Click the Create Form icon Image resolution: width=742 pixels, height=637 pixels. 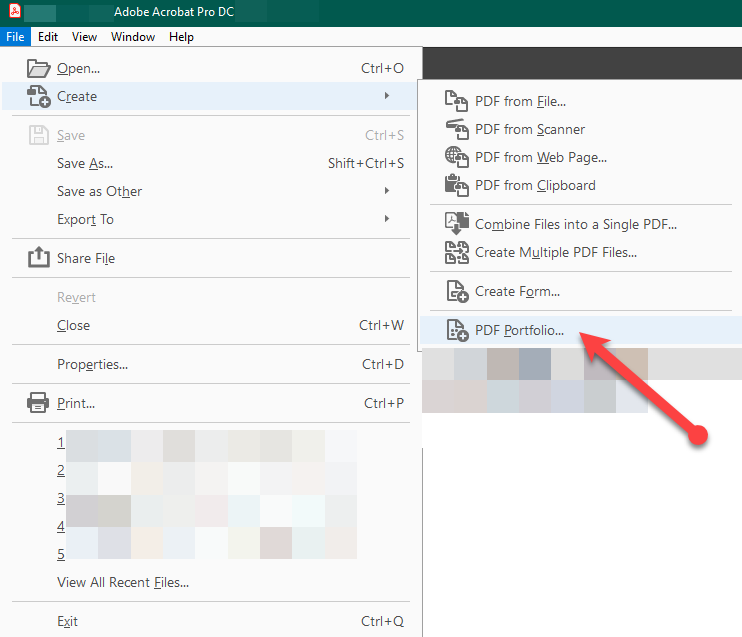[458, 291]
